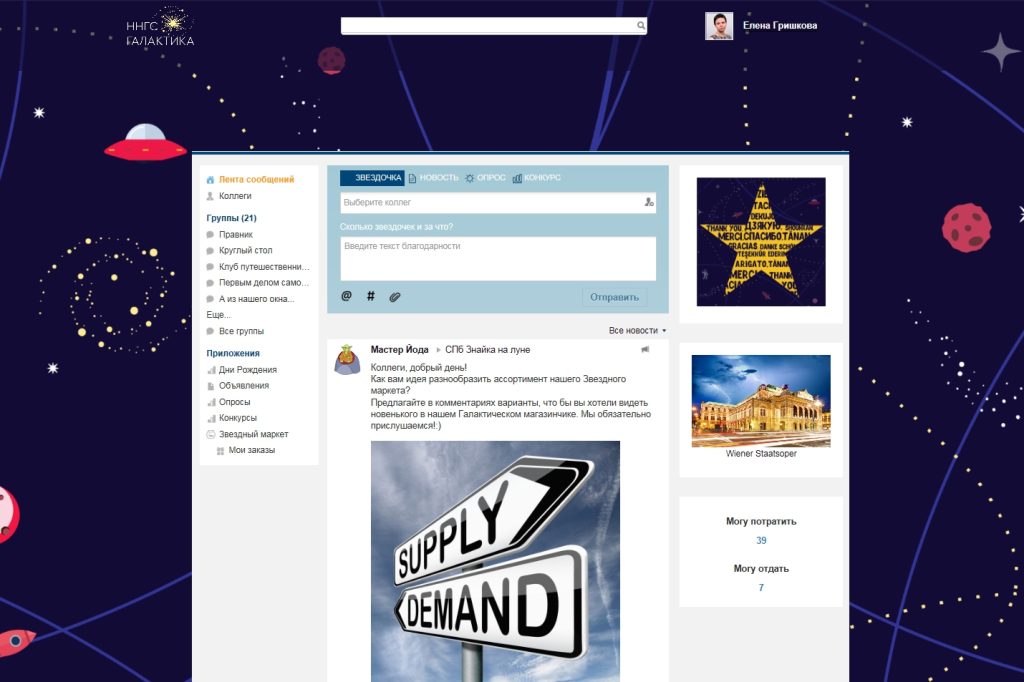Click the Wiener Staatsoper thumbnail image
This screenshot has height=682, width=1024.
click(760, 401)
